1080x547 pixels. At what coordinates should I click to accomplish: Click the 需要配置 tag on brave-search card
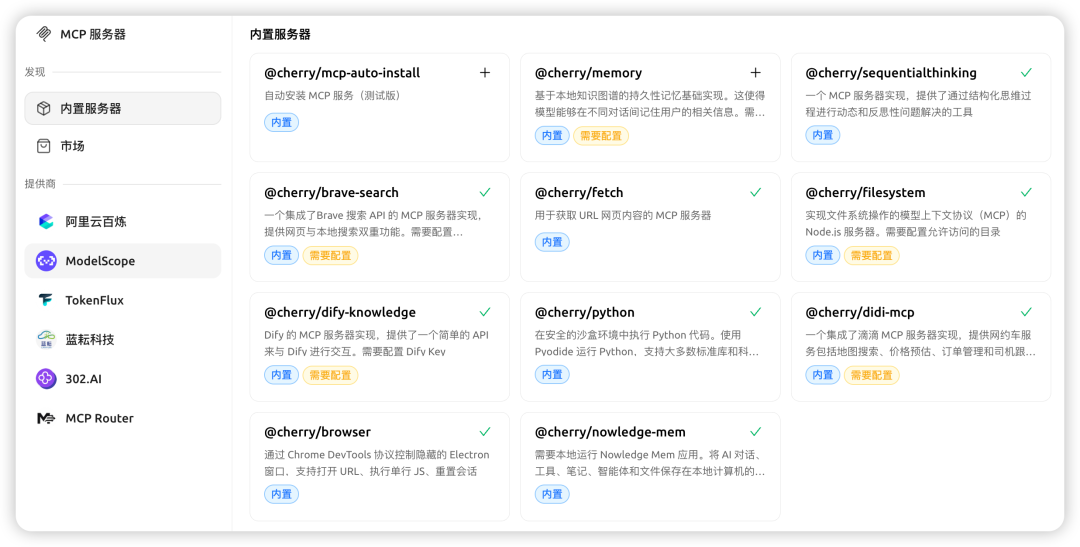tap(330, 256)
